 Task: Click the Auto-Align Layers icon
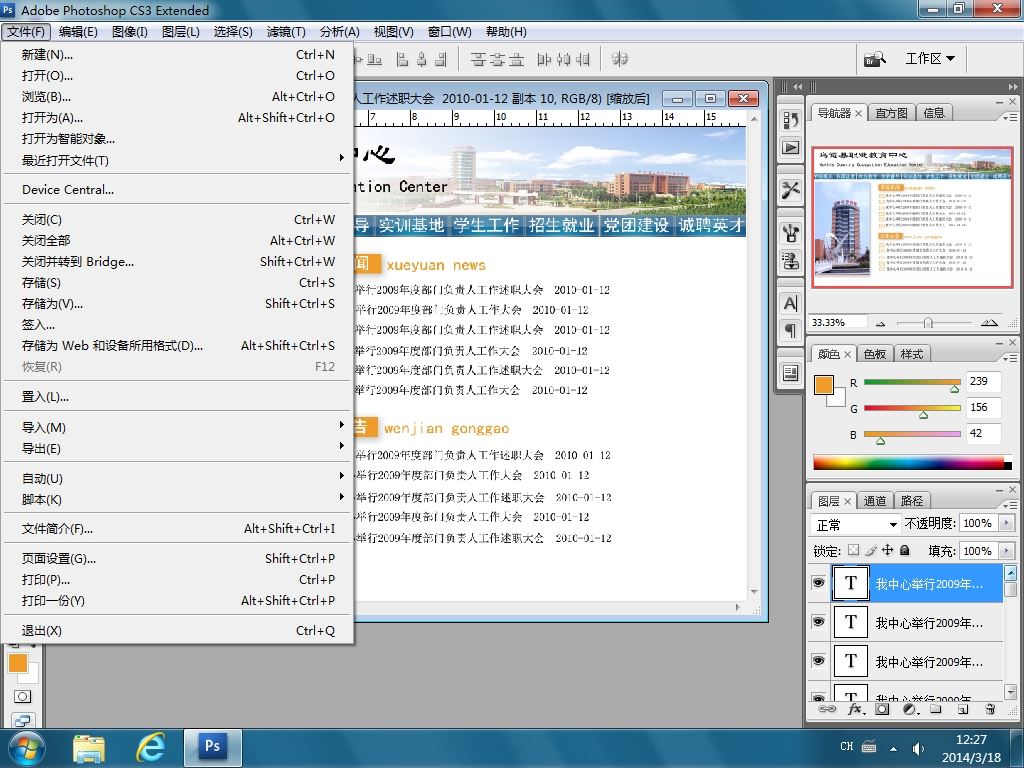pos(620,59)
